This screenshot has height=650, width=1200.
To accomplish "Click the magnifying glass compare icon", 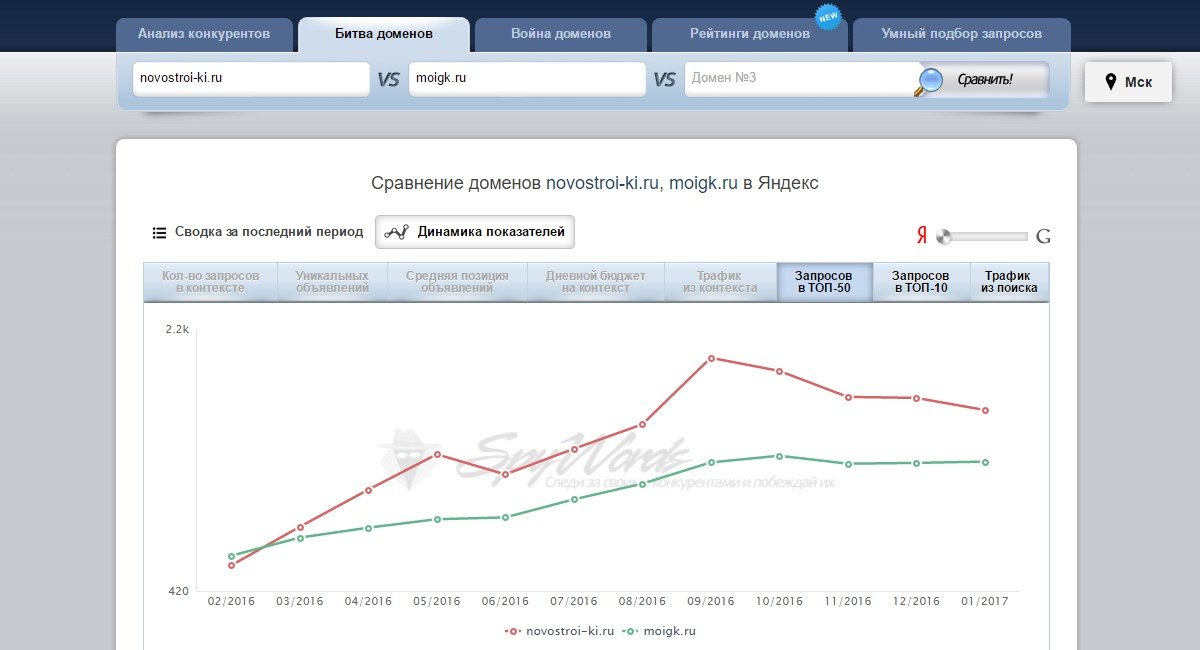I will click(x=929, y=81).
